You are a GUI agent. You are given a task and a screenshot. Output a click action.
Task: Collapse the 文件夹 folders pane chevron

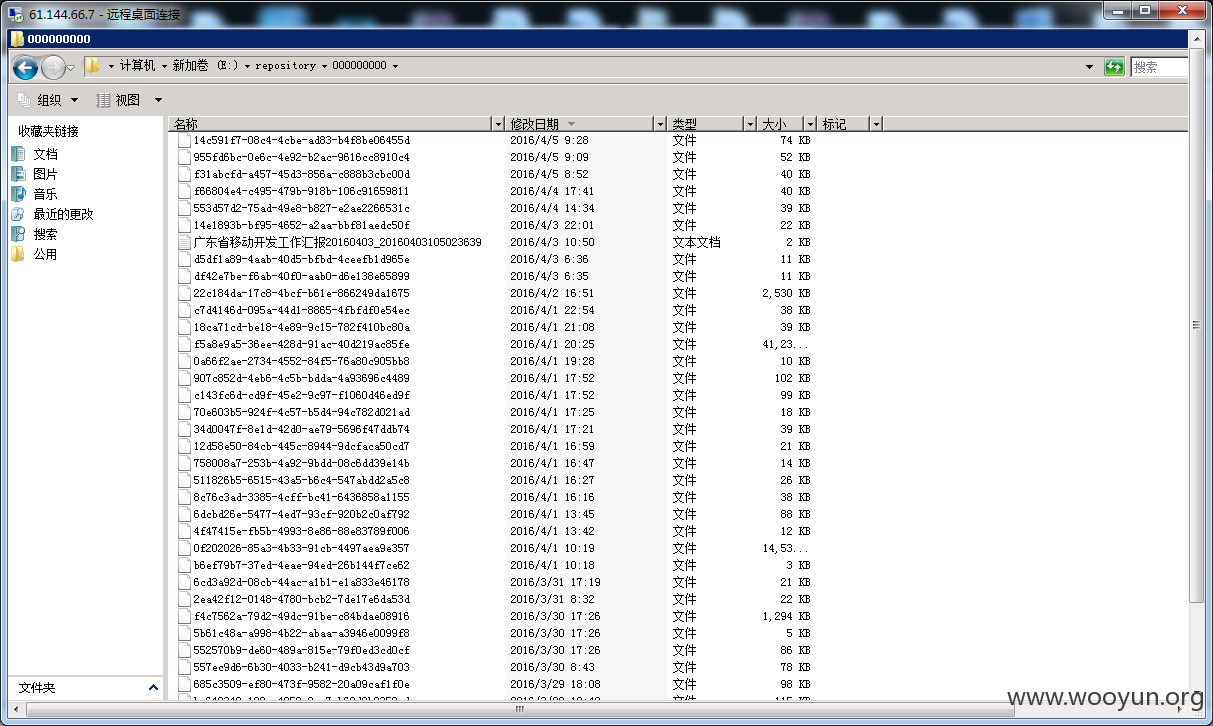click(153, 688)
